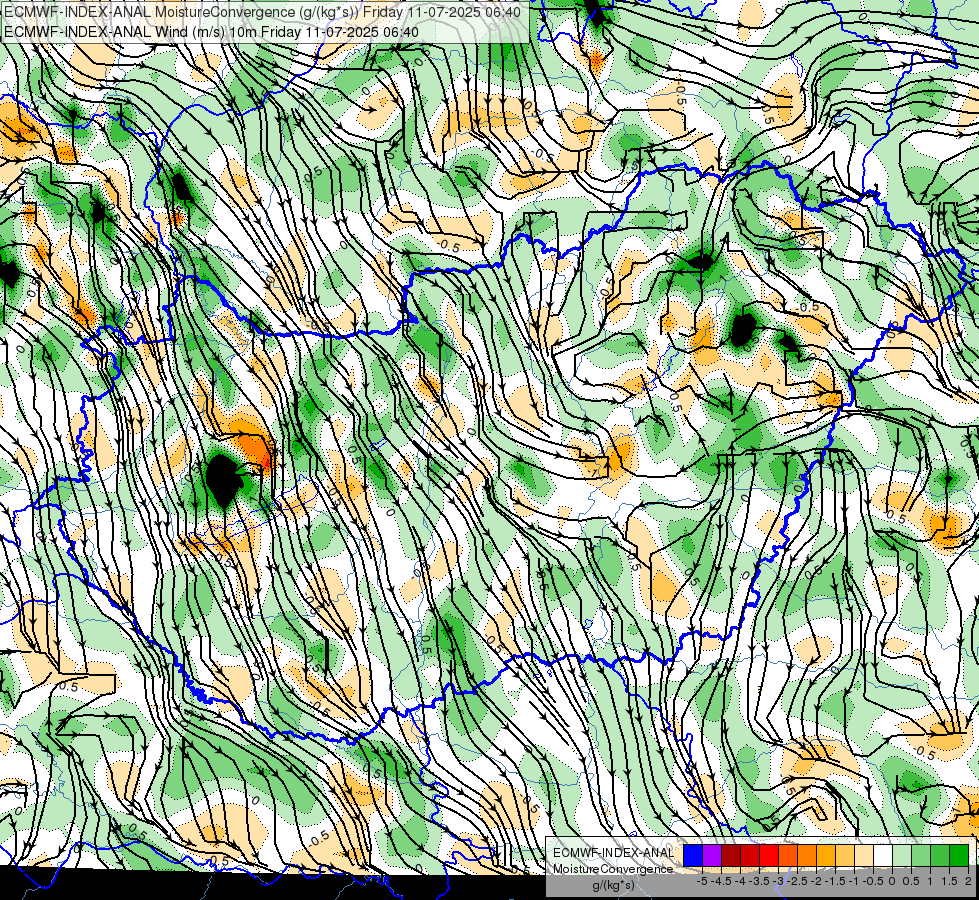Select the white legend swatch
This screenshot has height=900, width=979.
pyautogui.click(x=883, y=855)
